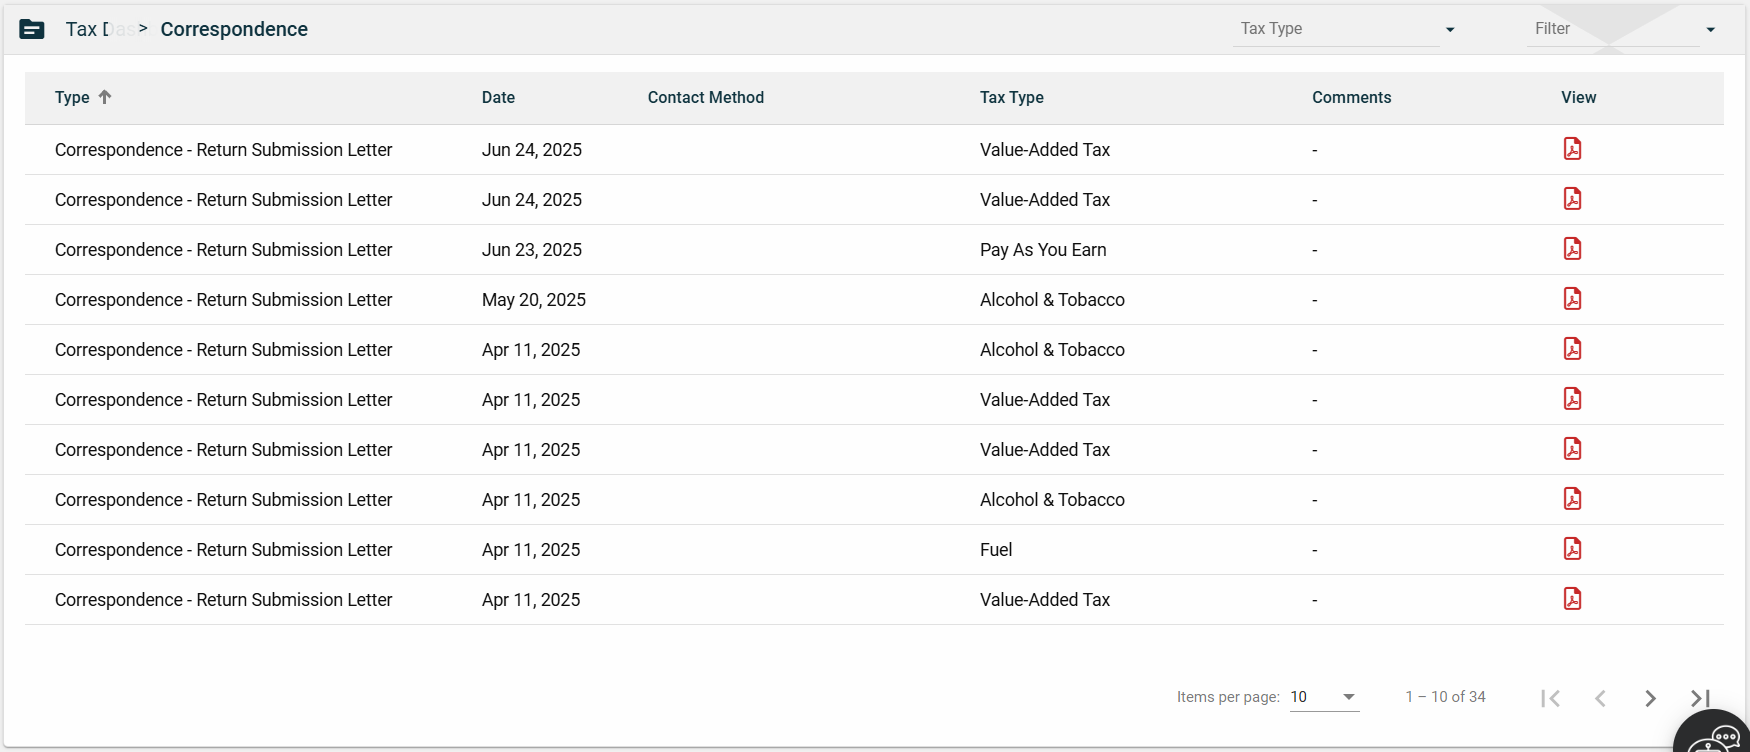Viewport: 1750px width, 752px height.
Task: Click the Comments column header
Action: [x=1351, y=97]
